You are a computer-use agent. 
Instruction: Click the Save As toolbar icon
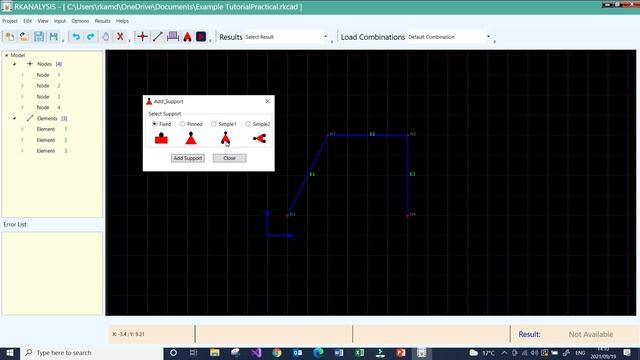(53, 37)
